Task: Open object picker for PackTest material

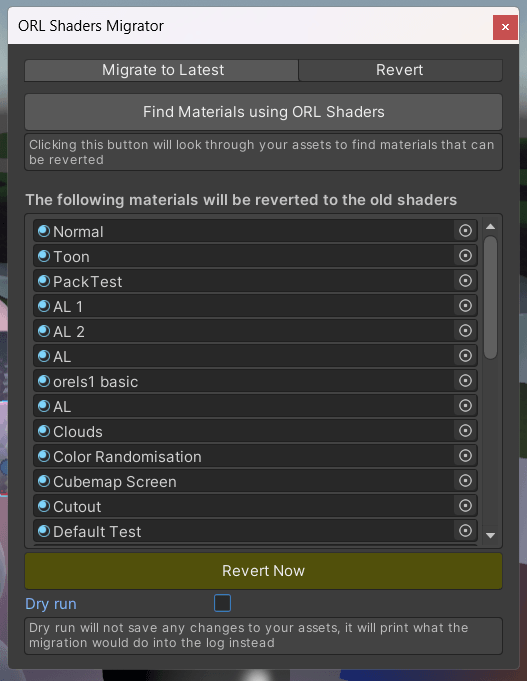Action: coord(465,281)
